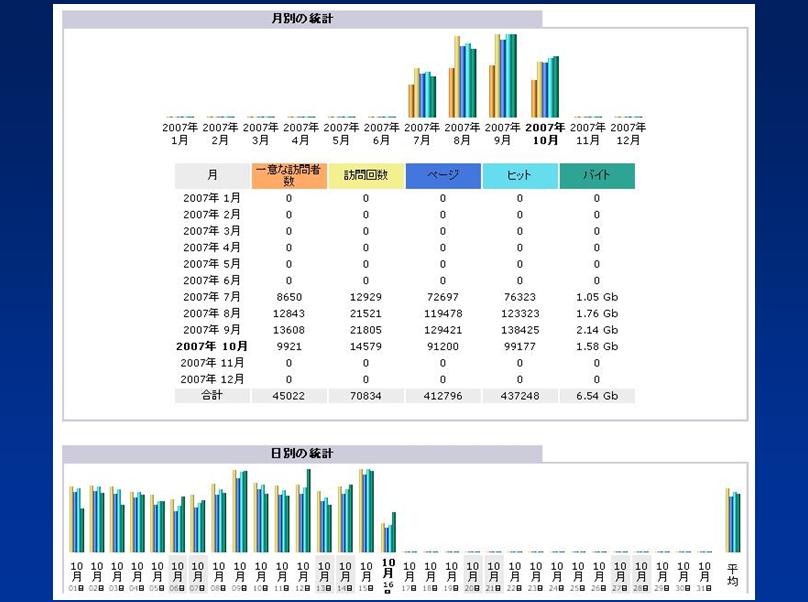Select the 10月 01日 daily chart label
Image resolution: width=808 pixels, height=602 pixels.
[x=76, y=573]
